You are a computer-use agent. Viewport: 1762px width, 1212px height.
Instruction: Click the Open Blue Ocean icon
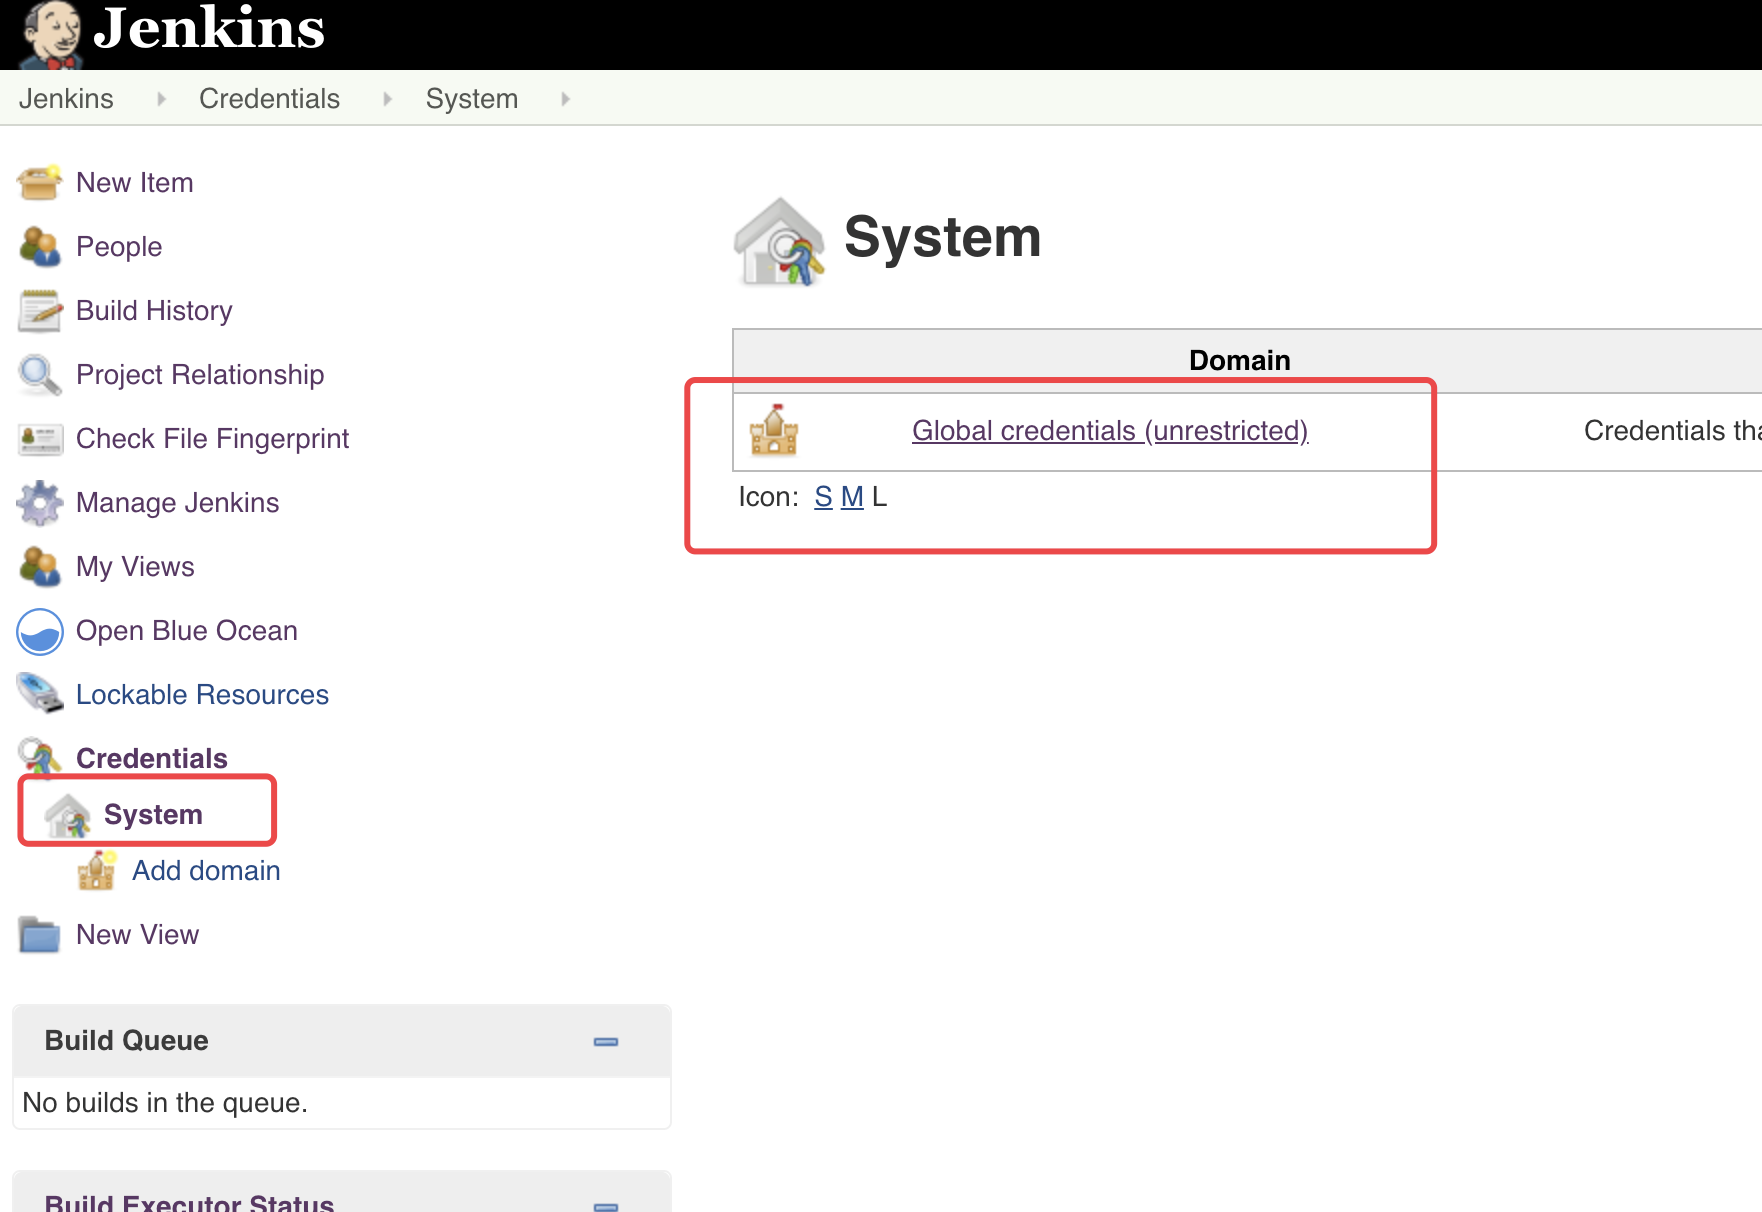click(40, 631)
